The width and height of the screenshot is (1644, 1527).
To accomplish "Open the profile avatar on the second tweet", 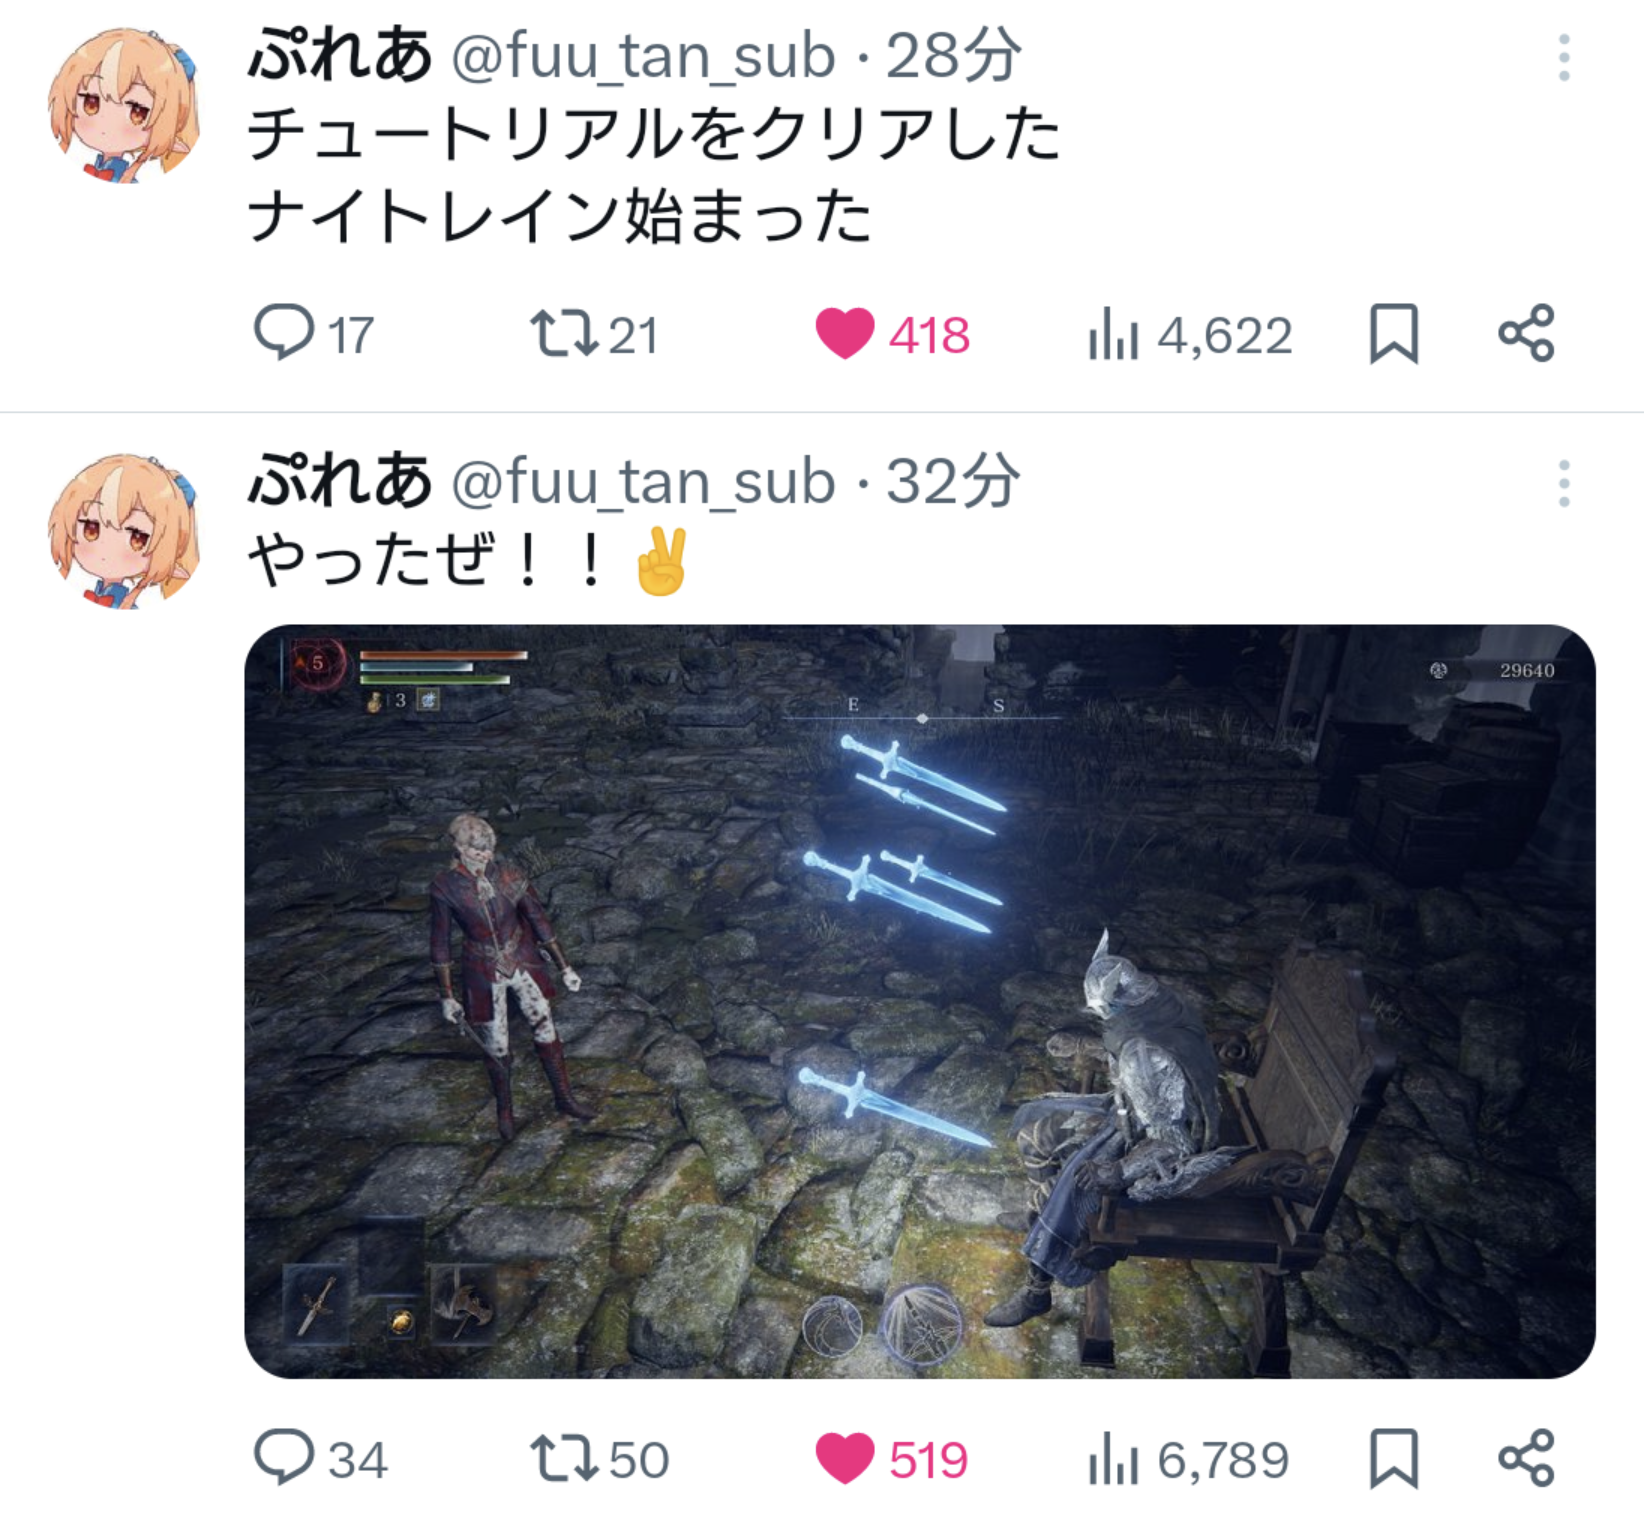I will (x=124, y=531).
